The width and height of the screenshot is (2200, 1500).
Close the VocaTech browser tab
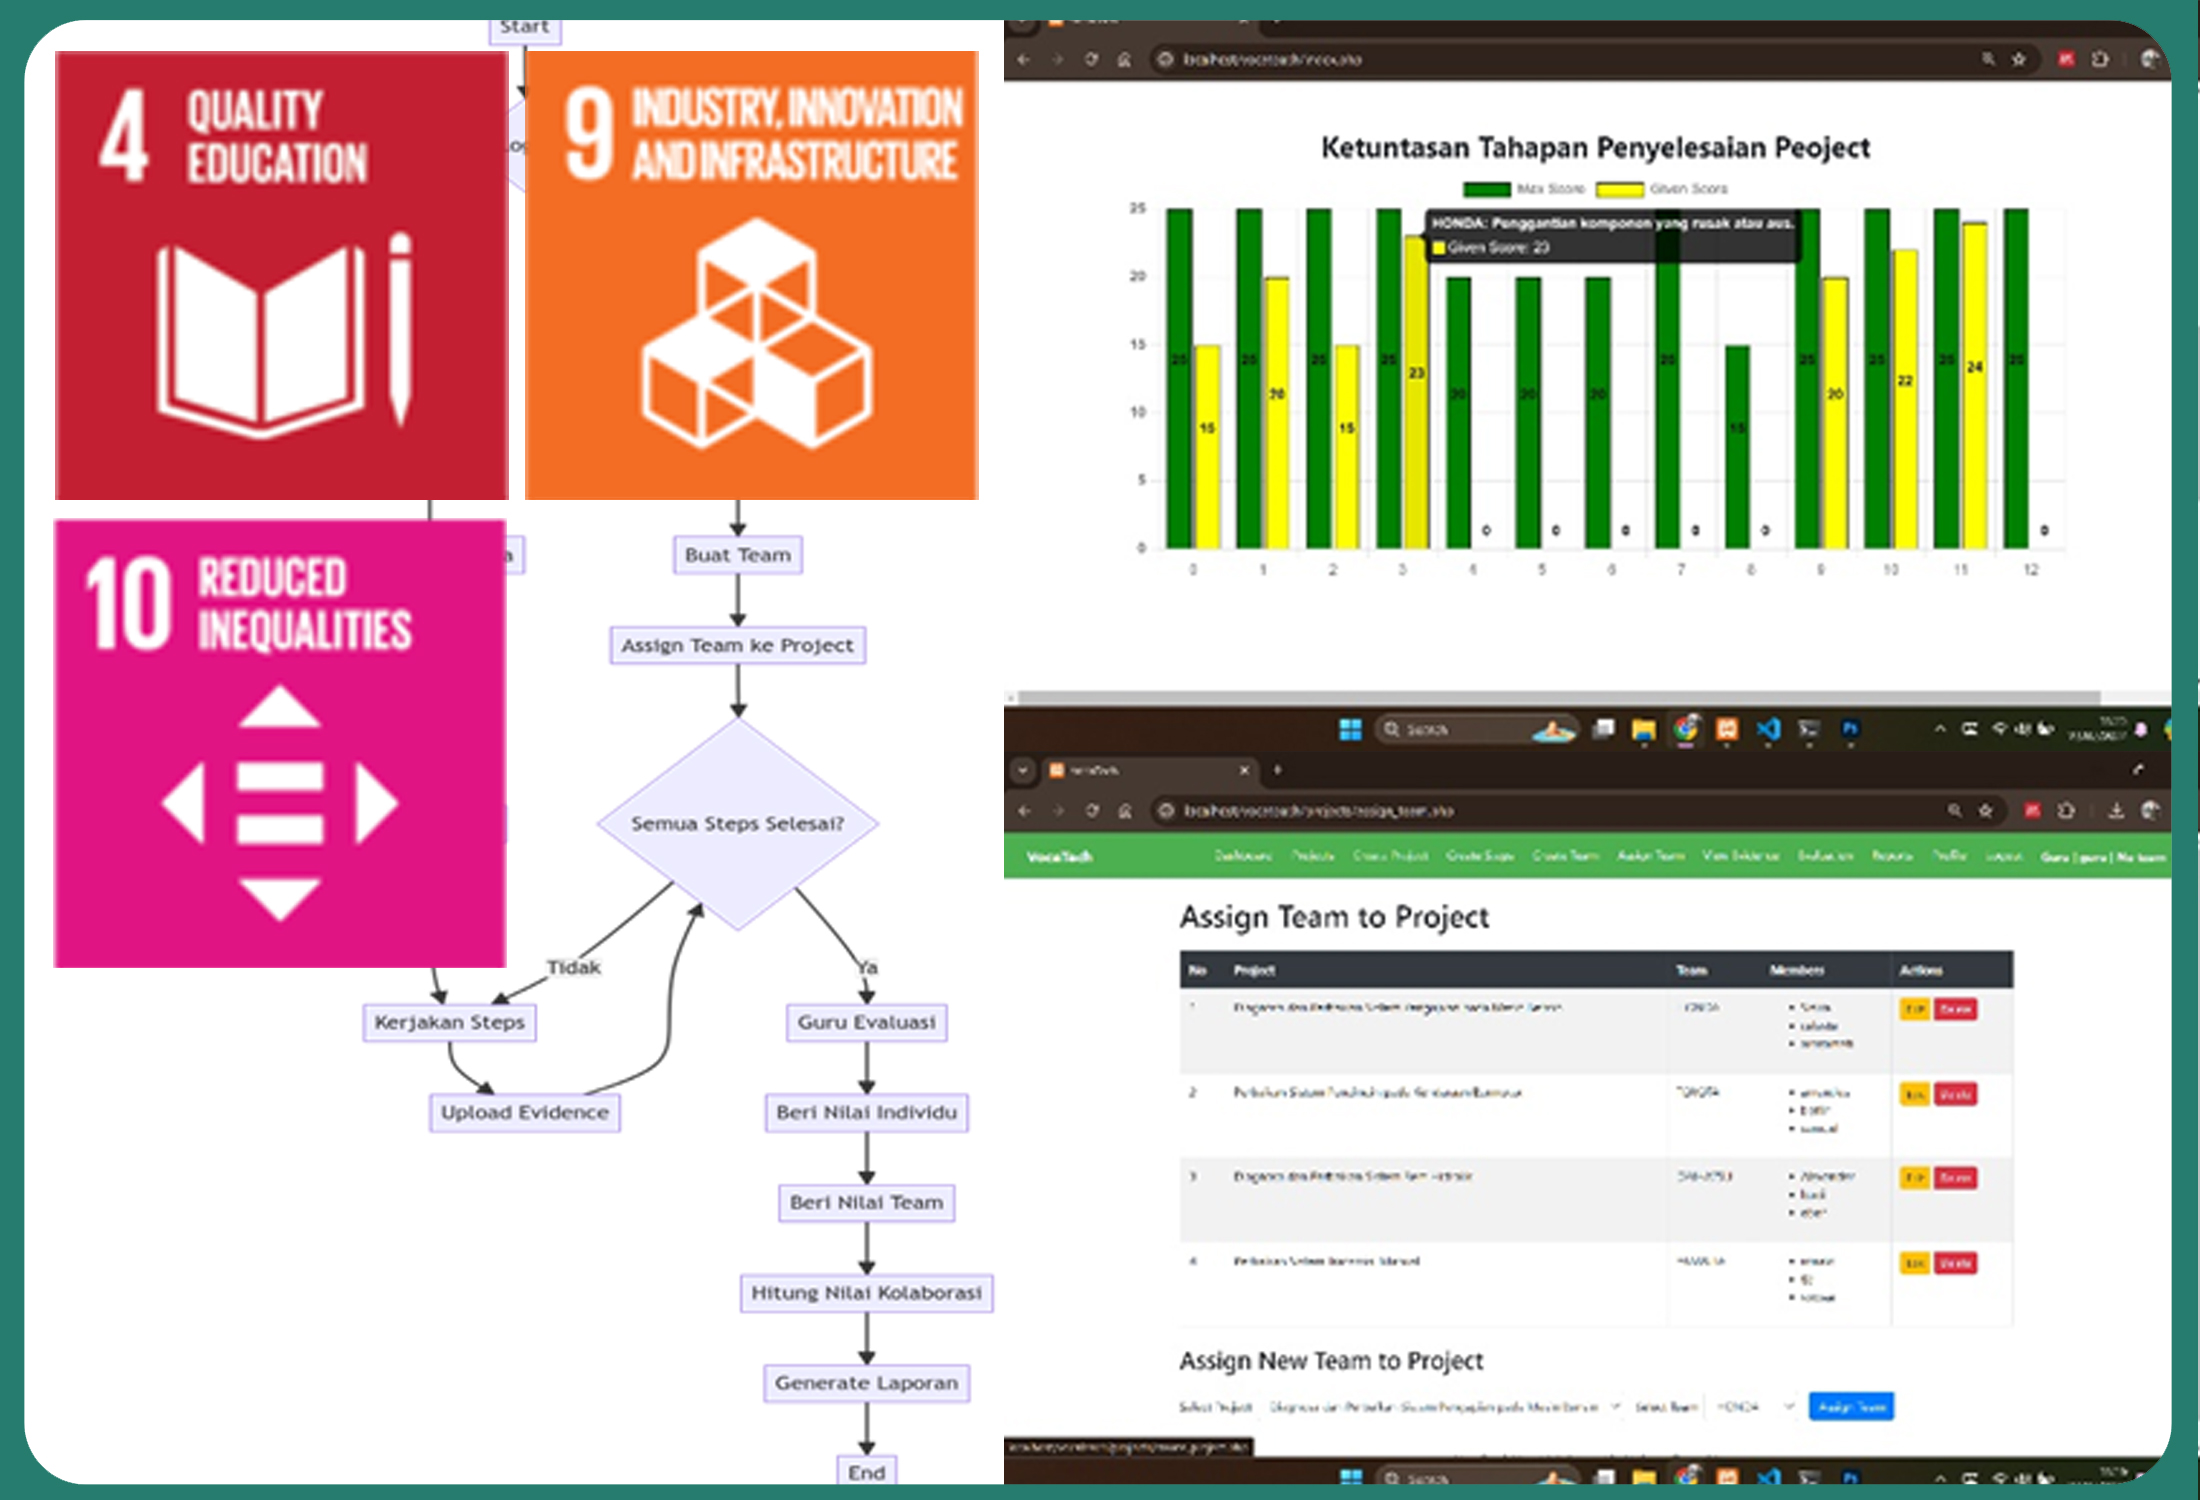point(1244,770)
